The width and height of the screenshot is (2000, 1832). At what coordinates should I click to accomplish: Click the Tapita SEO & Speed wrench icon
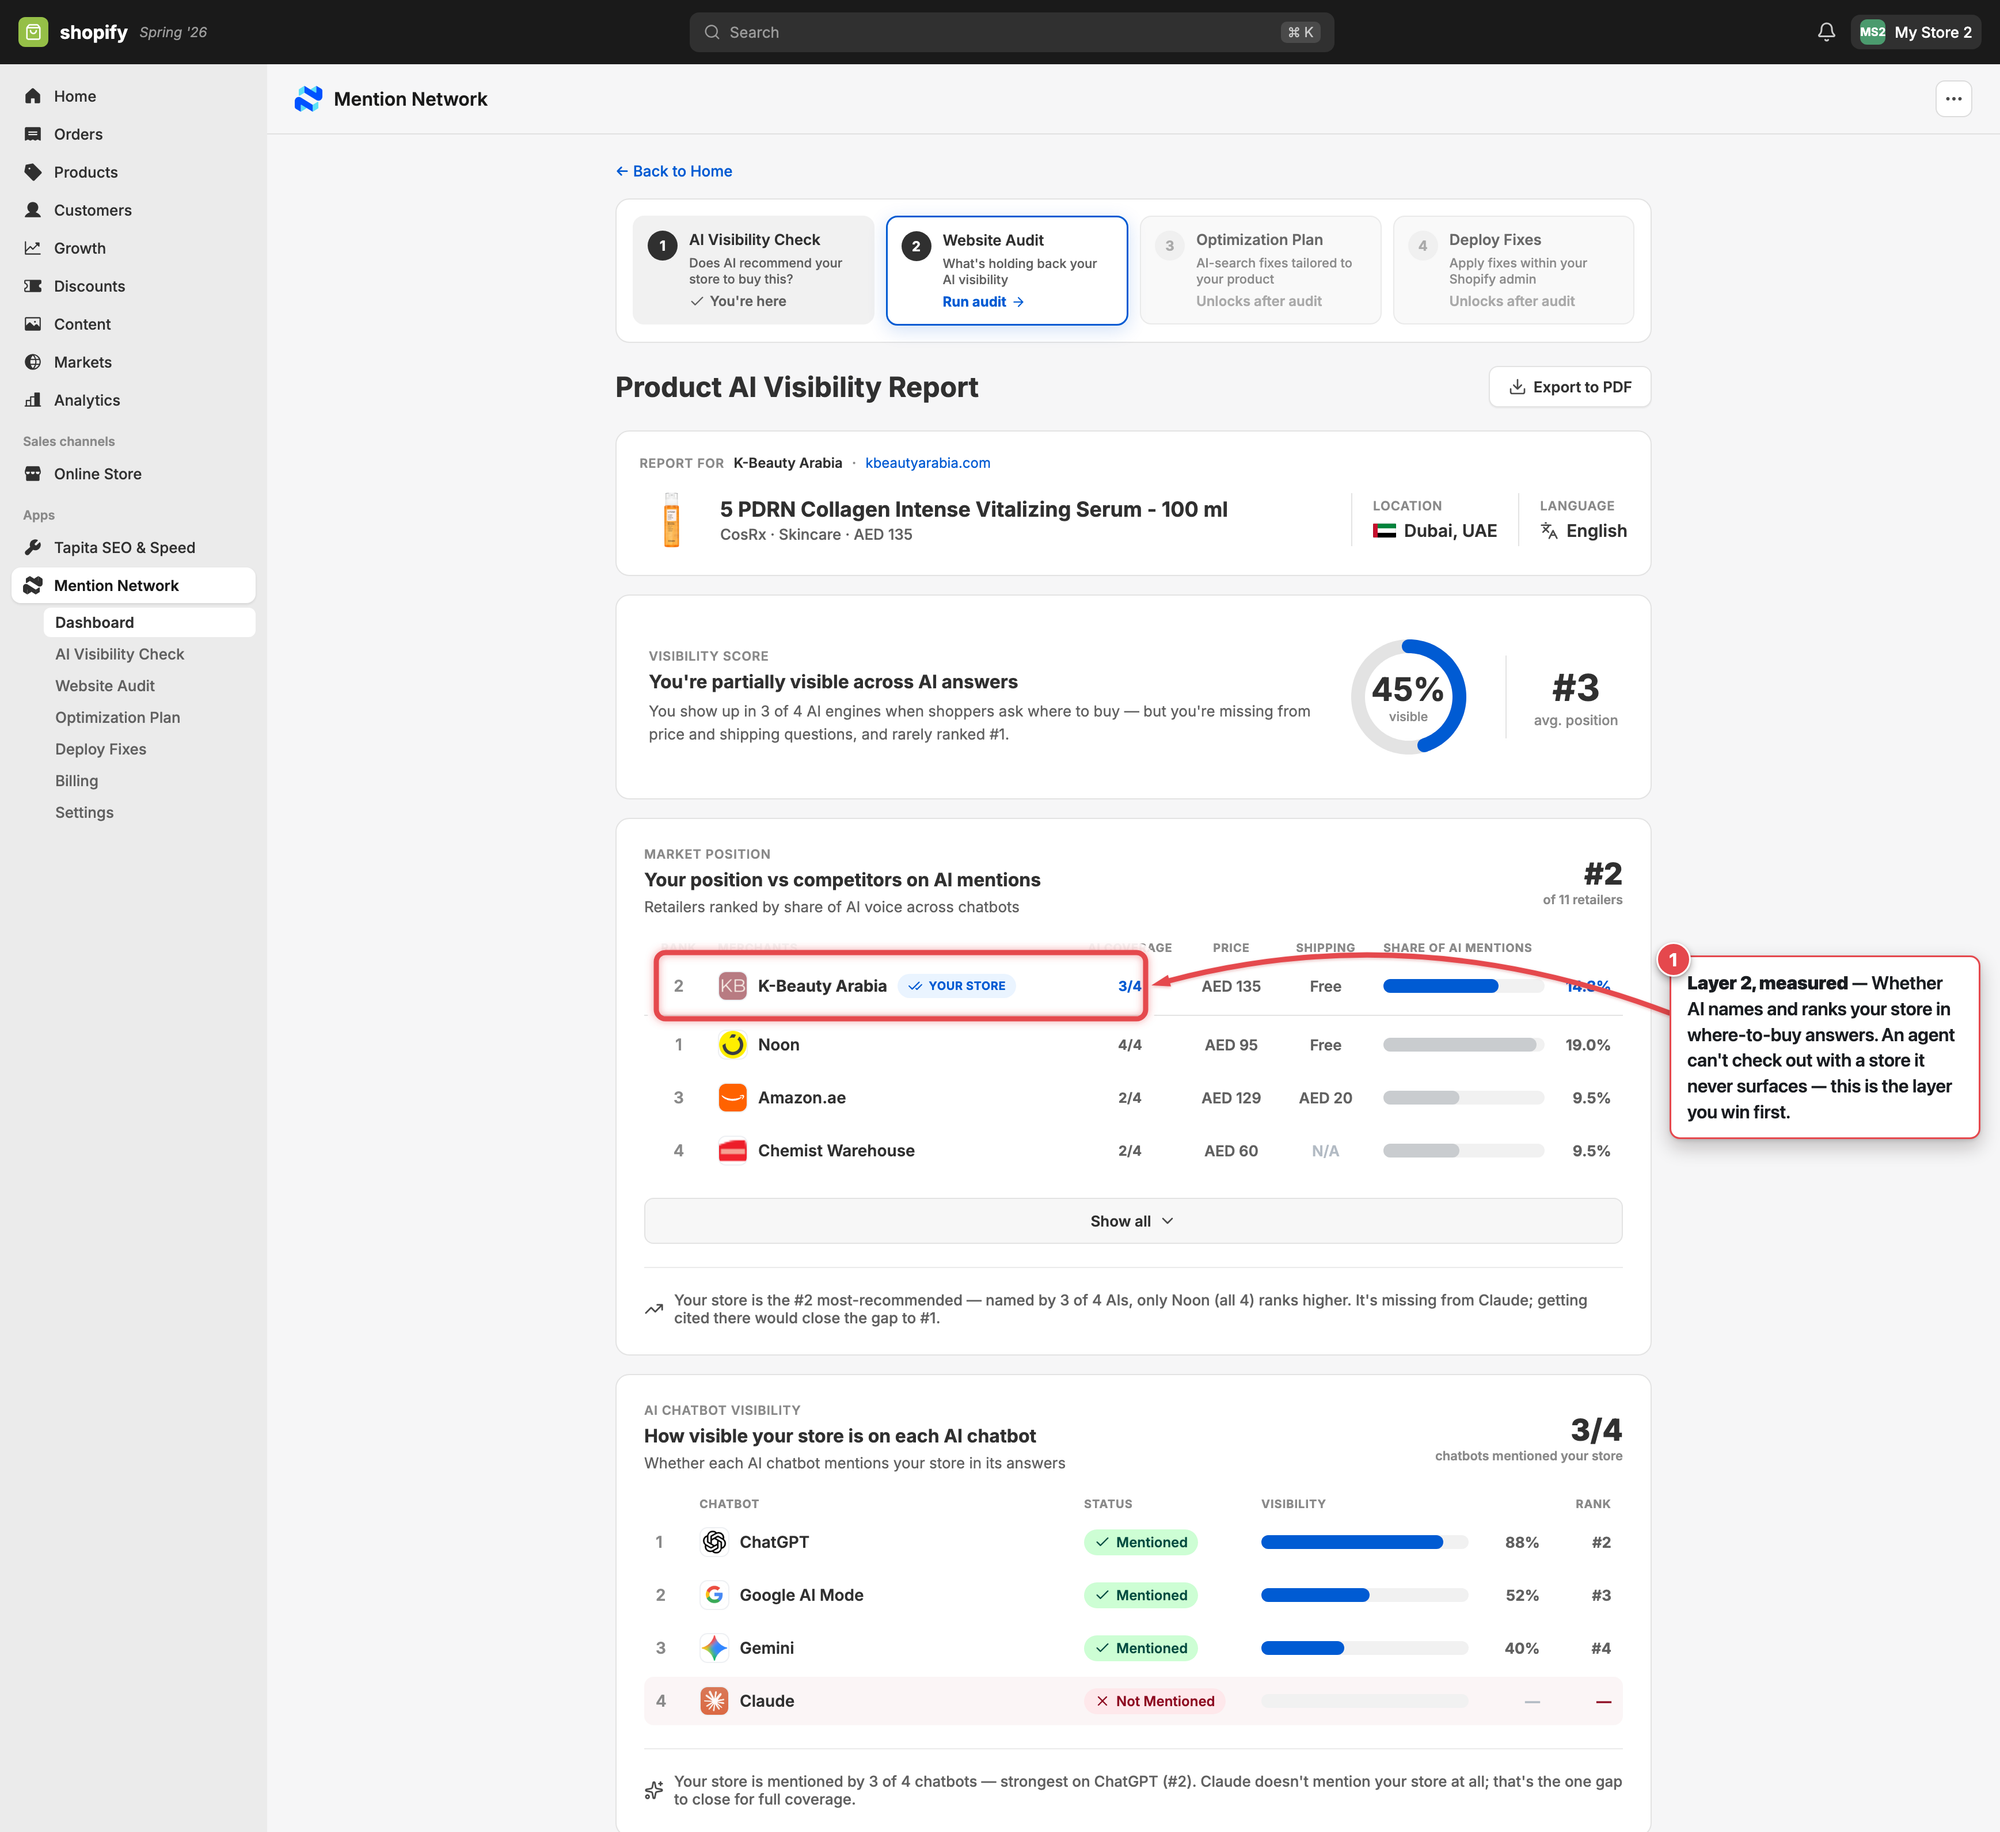(33, 547)
